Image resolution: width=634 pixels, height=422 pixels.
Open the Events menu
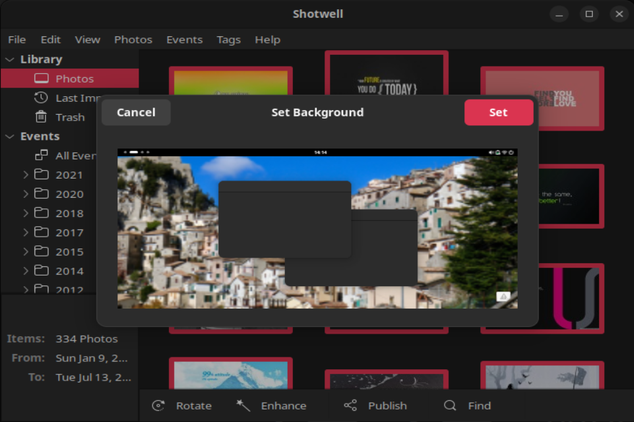184,40
